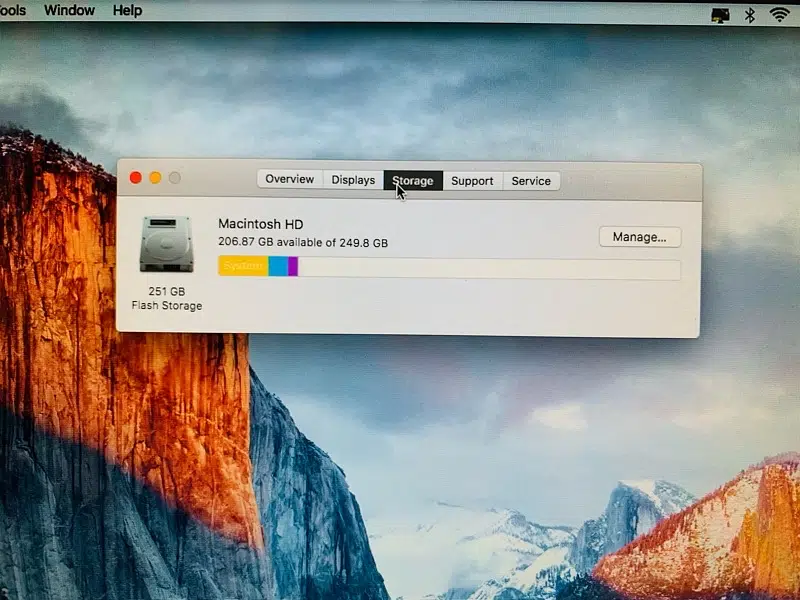
Task: Open the Wi-Fi status icon
Action: pyautogui.click(x=780, y=14)
